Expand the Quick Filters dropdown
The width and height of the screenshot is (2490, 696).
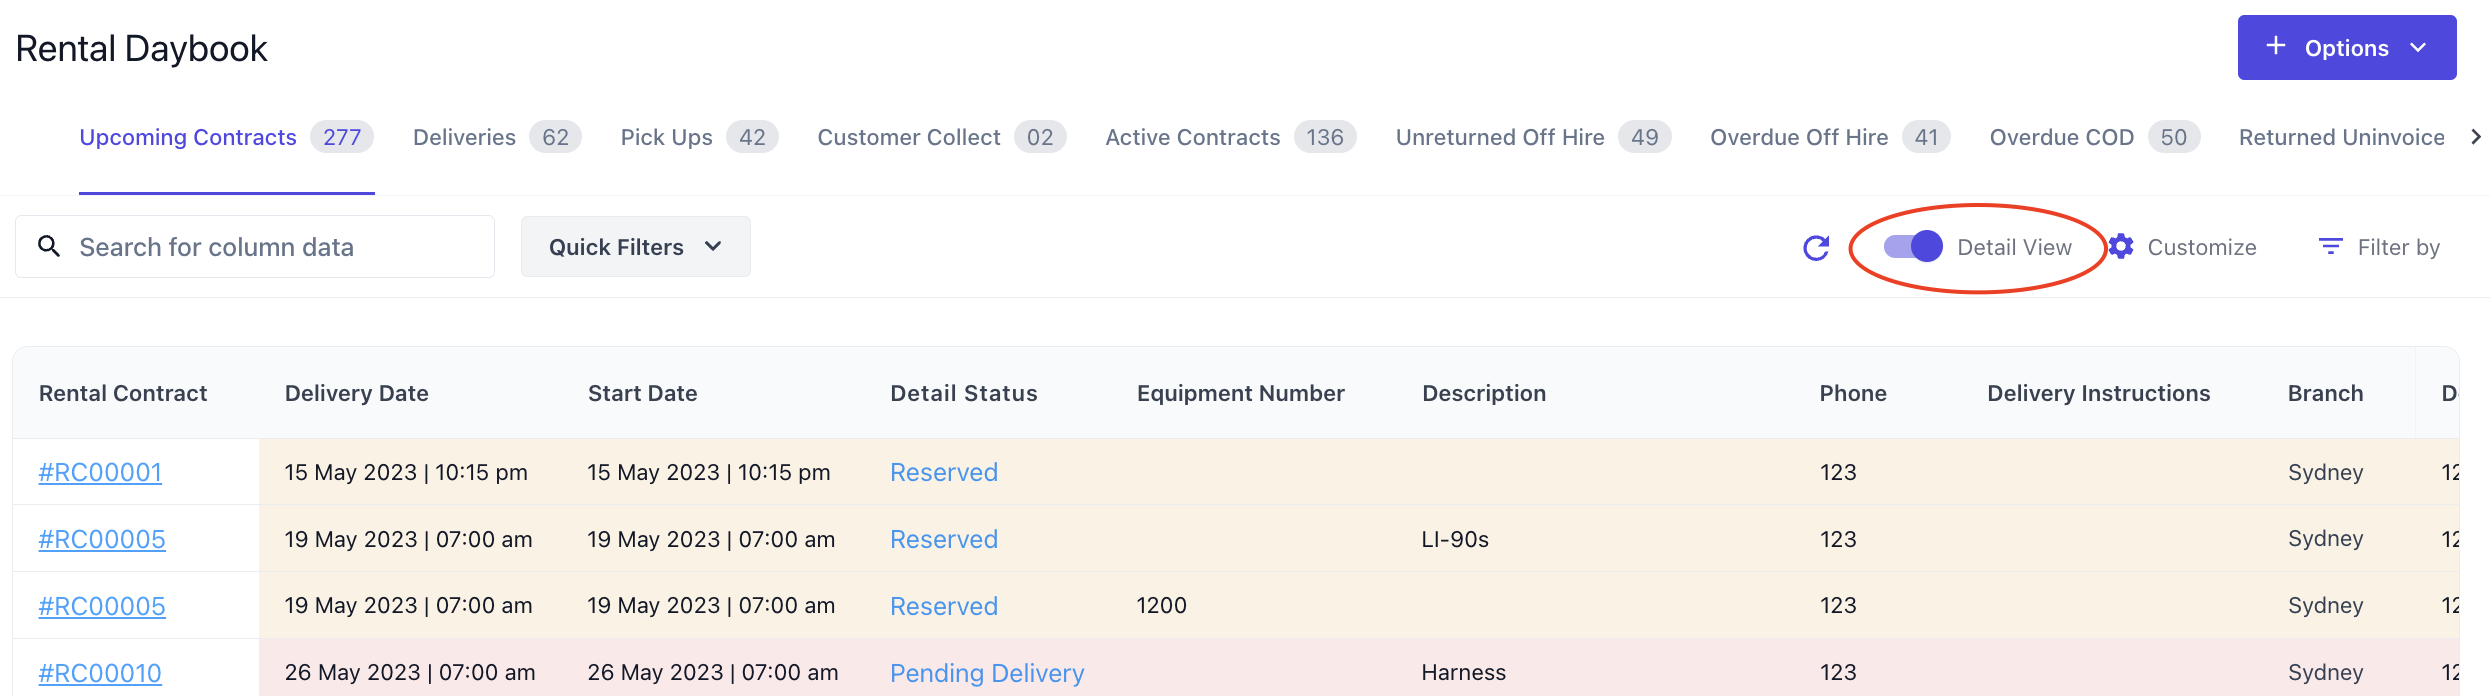coord(635,247)
